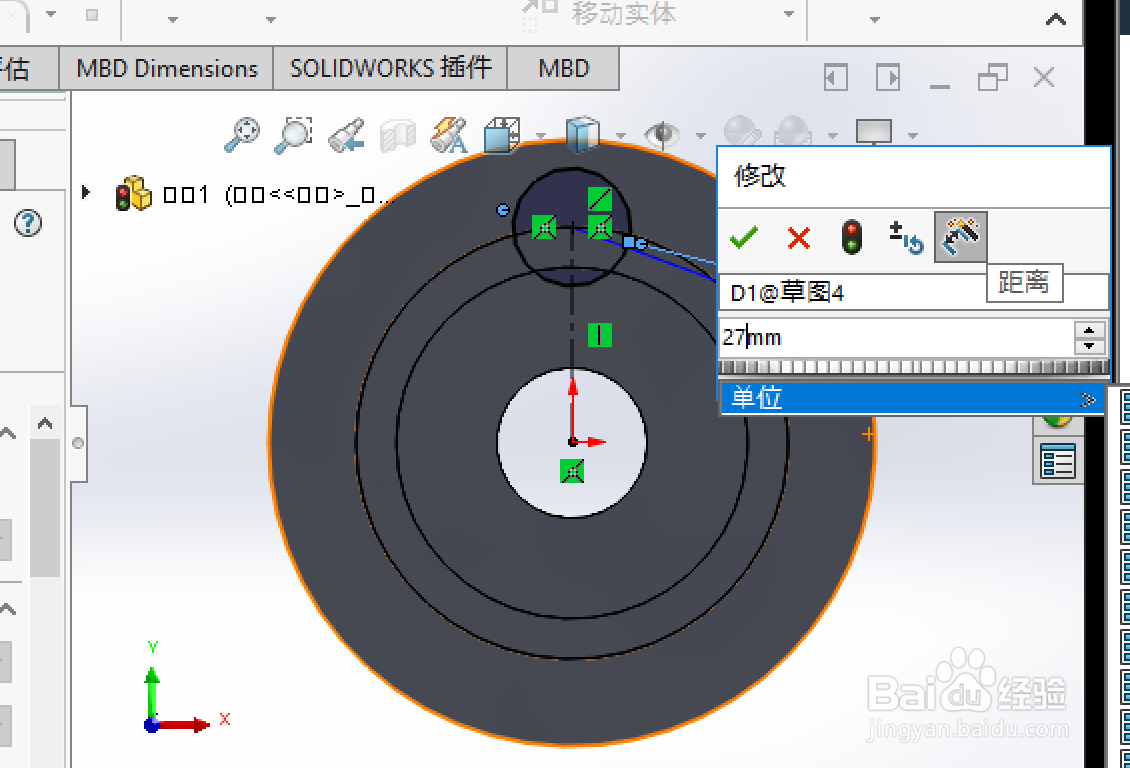Image resolution: width=1130 pixels, height=768 pixels.
Task: Click the Display Style cube icon
Action: click(585, 133)
